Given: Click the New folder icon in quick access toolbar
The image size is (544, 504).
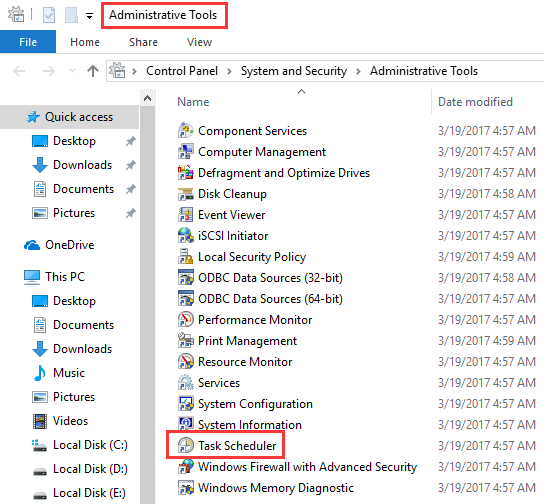Looking at the screenshot, I should click(71, 15).
